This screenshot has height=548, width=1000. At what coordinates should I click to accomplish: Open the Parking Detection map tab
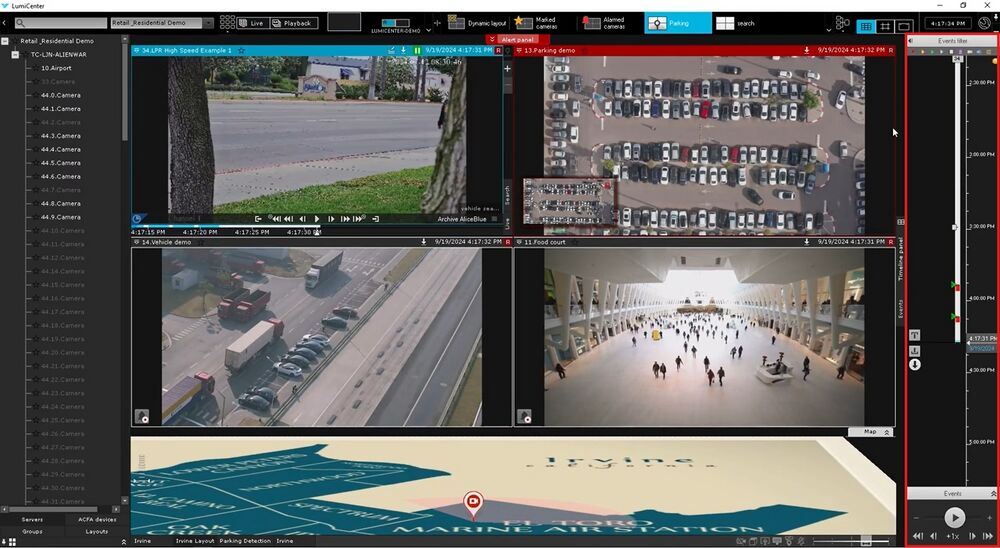click(x=245, y=541)
